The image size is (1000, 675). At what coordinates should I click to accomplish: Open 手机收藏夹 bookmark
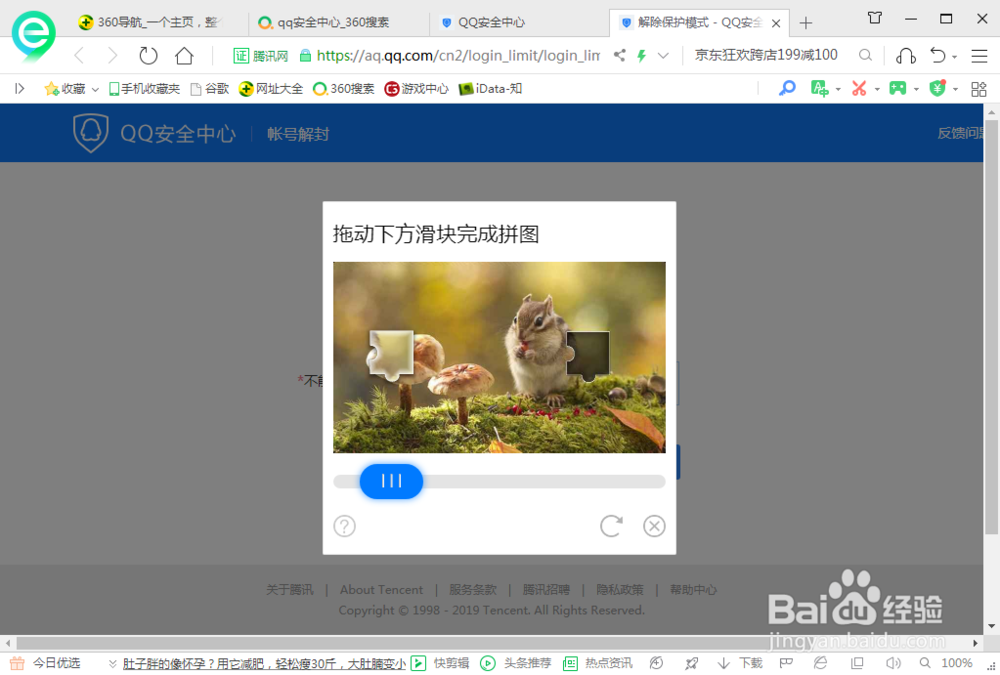[x=144, y=89]
